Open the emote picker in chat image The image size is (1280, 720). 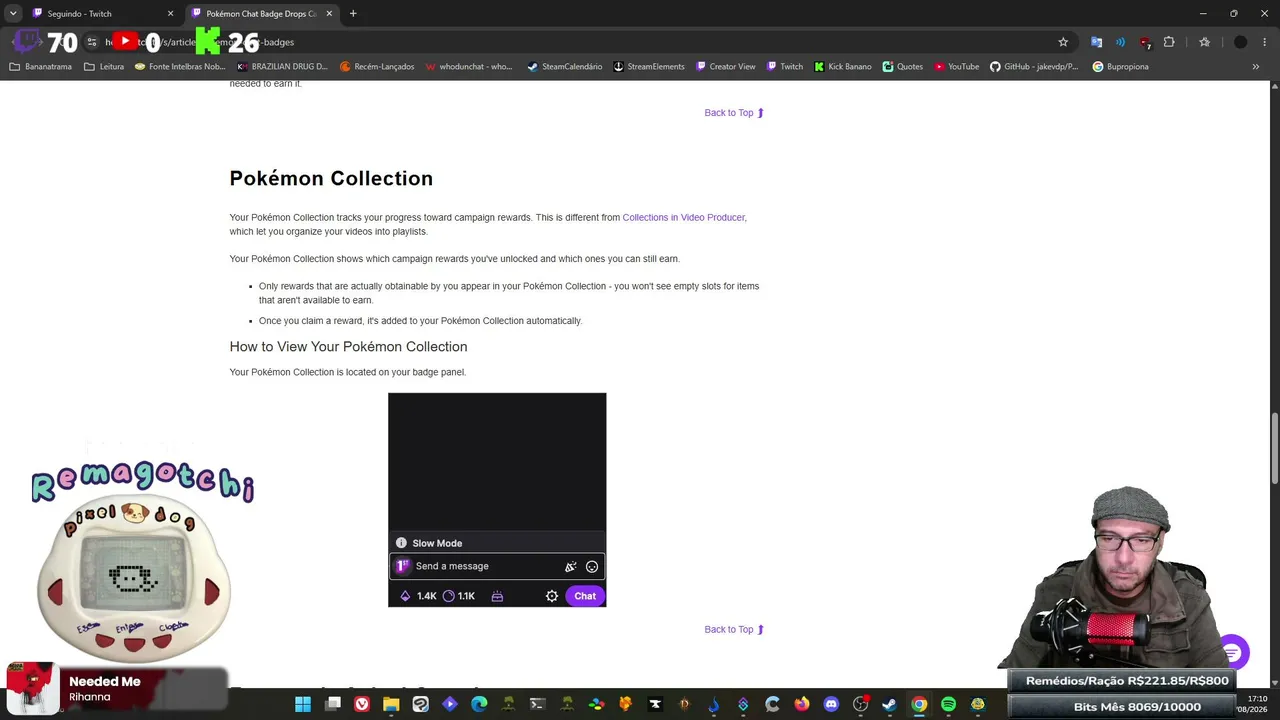tap(592, 566)
